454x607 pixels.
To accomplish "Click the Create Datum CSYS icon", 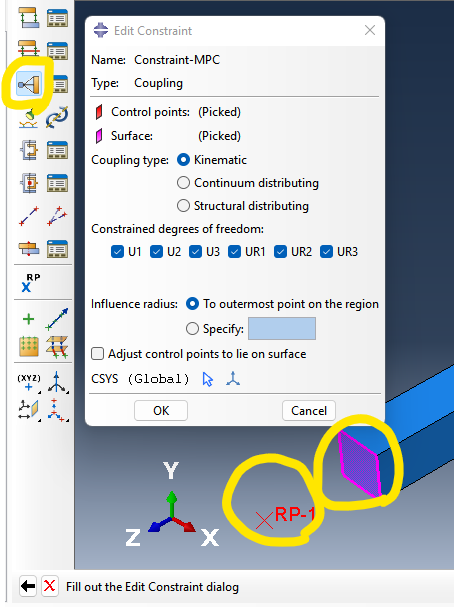I will point(57,382).
